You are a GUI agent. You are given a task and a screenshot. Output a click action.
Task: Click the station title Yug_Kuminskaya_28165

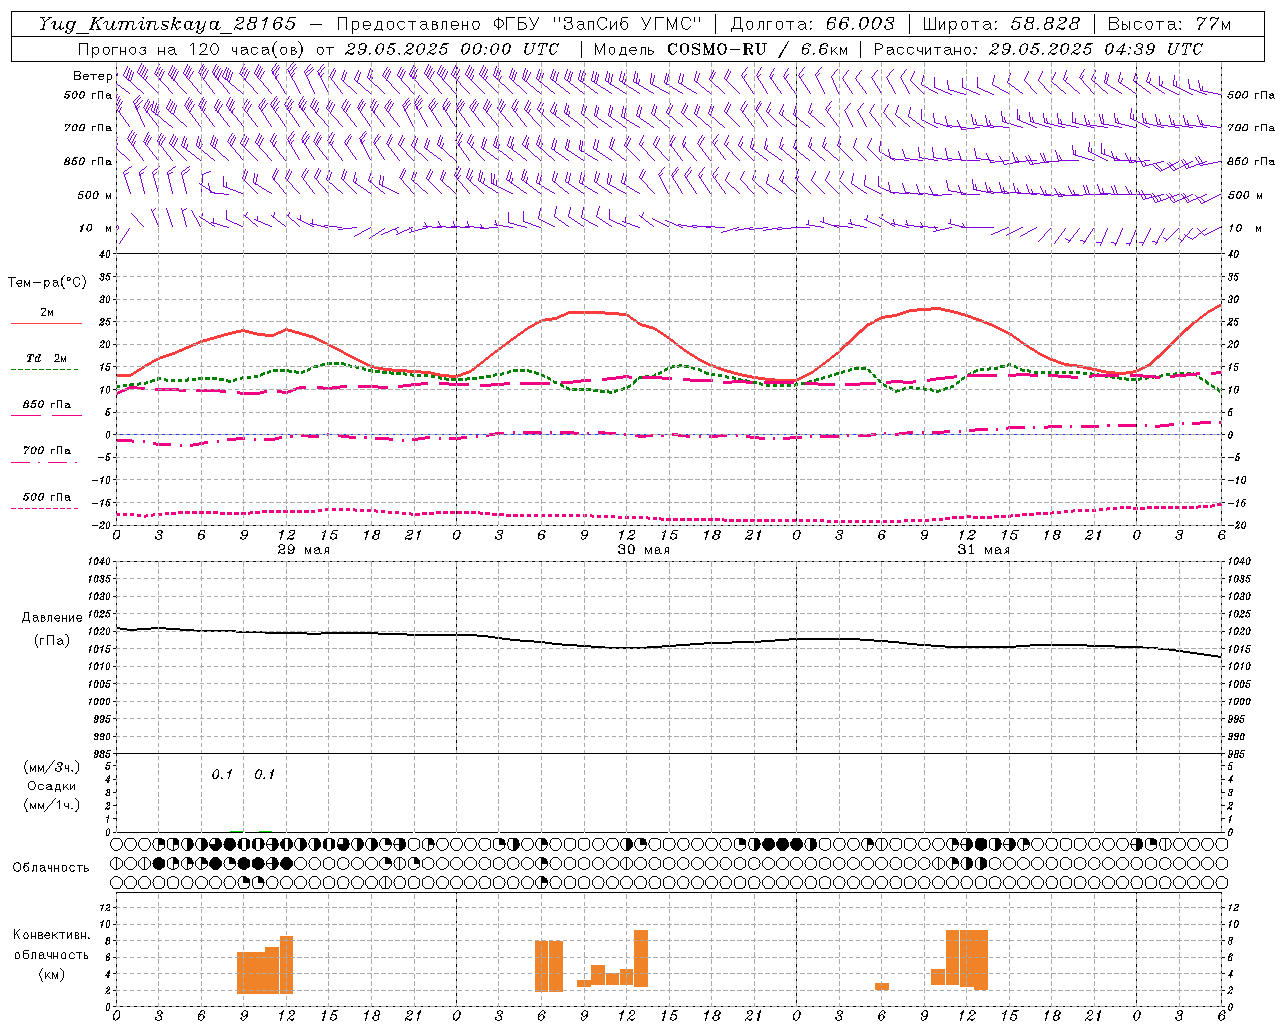point(167,24)
